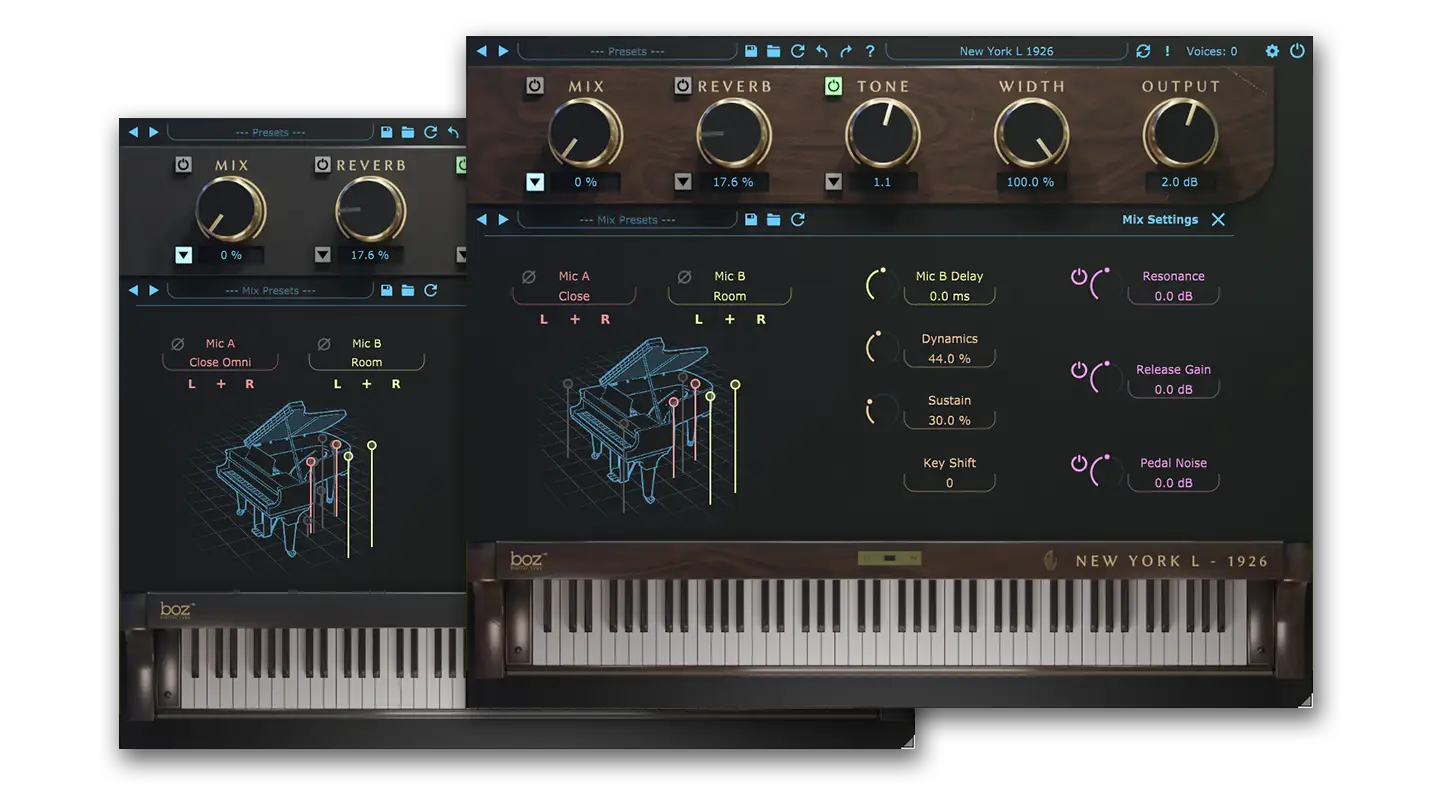Click the redo arrow in top toolbar
Viewport: 1444px width, 788px height.
(846, 51)
